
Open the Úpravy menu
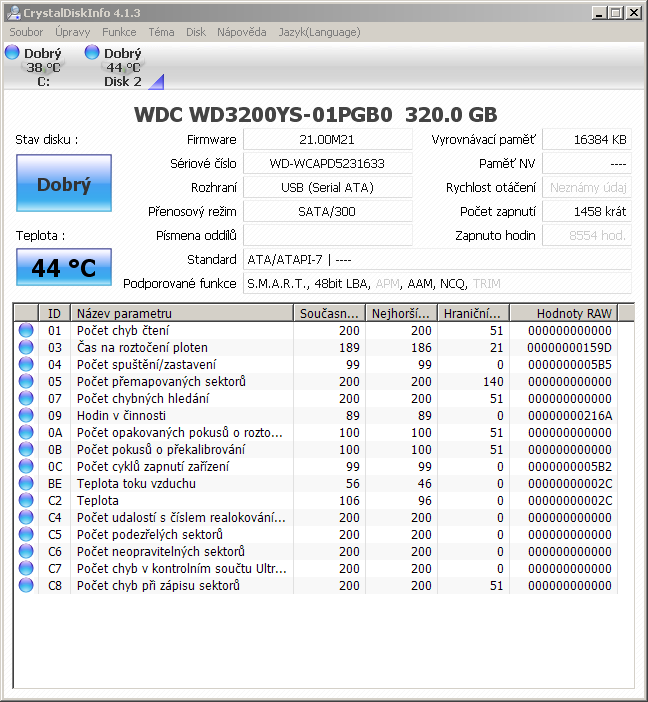click(x=73, y=32)
